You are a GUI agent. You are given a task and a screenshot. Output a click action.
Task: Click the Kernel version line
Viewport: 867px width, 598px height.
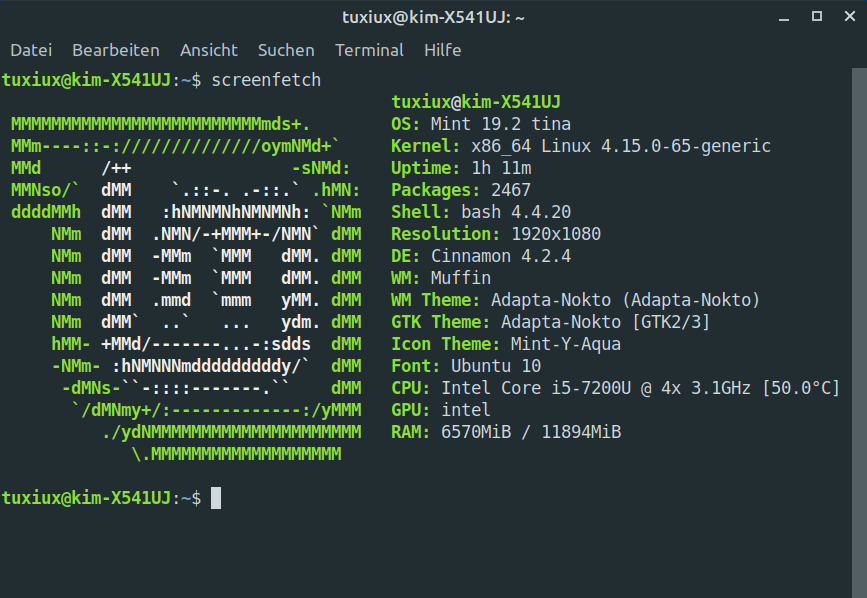click(x=581, y=146)
